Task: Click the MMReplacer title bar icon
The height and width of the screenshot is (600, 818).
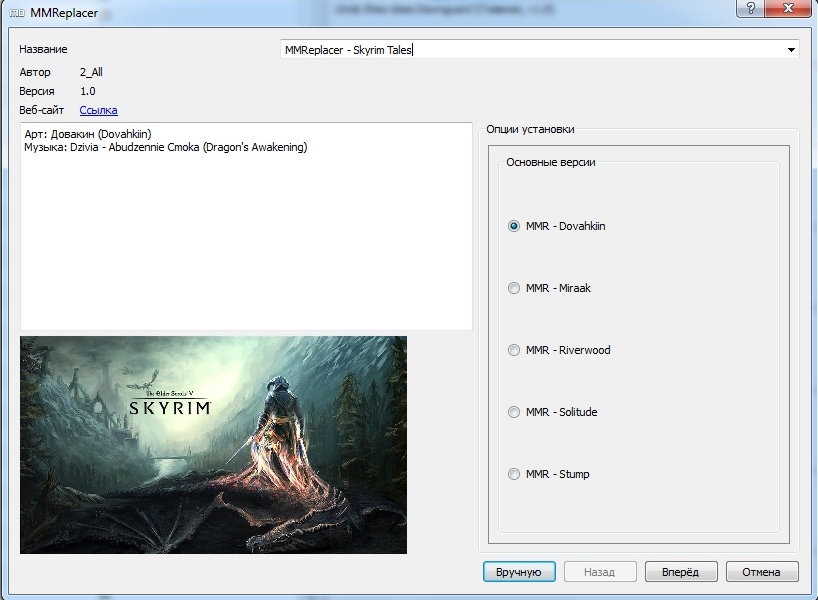Action: pos(17,14)
